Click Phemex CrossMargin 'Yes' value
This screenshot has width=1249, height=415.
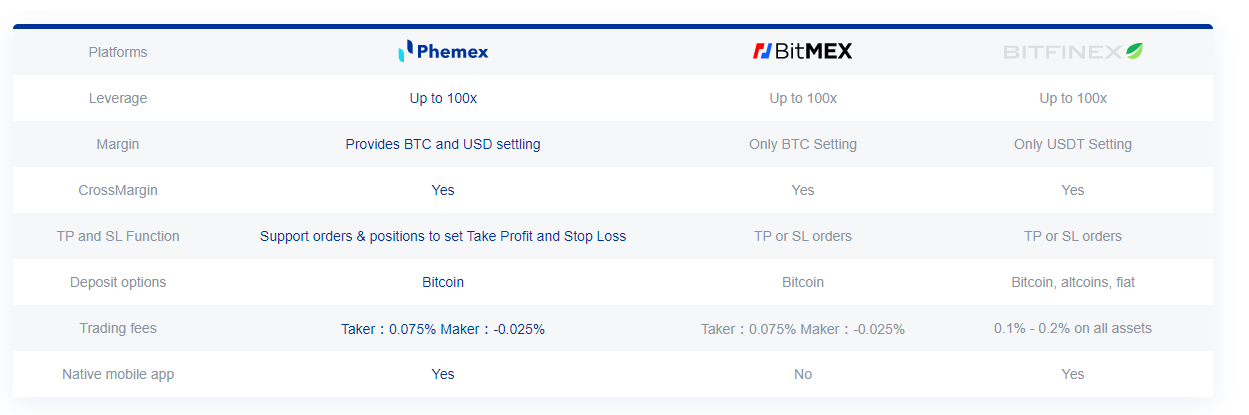coord(443,190)
